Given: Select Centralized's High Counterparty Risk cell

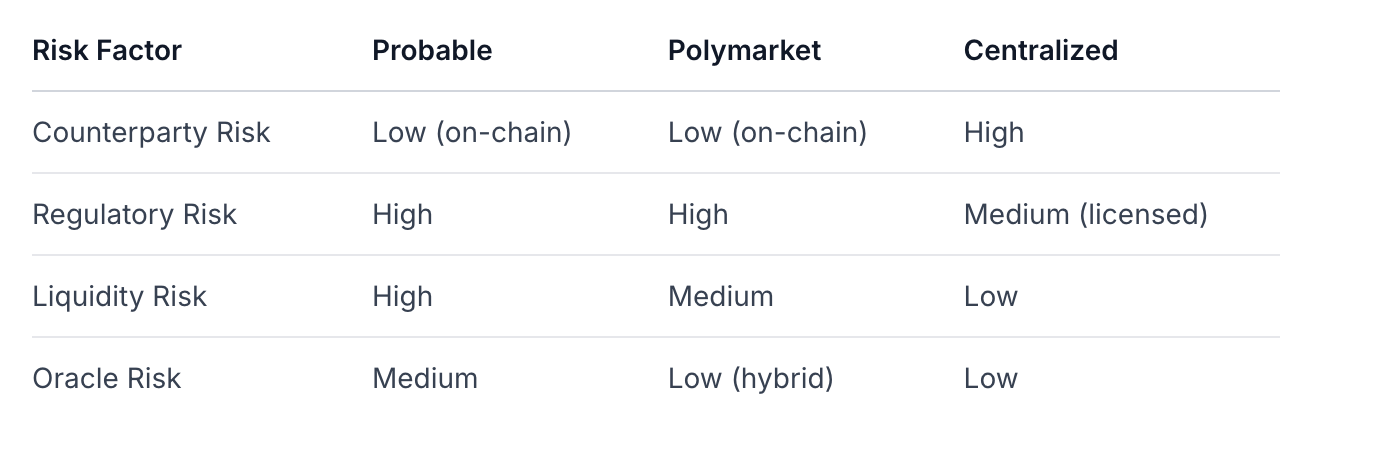Looking at the screenshot, I should point(993,133).
